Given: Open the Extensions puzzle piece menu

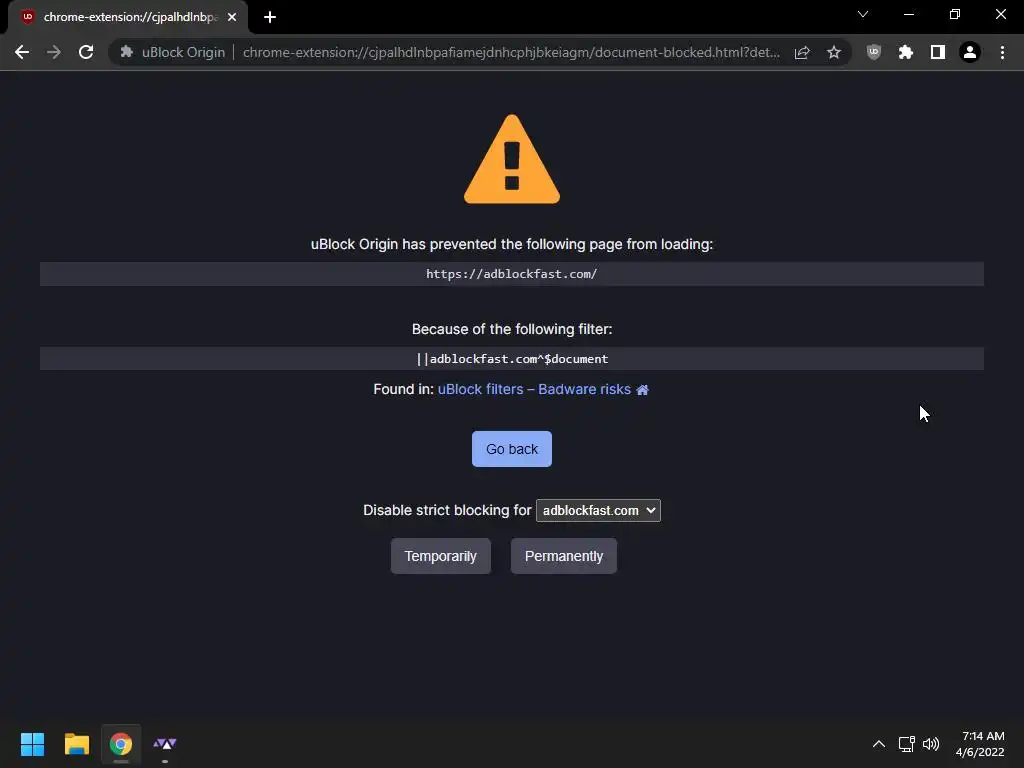Looking at the screenshot, I should (x=905, y=52).
